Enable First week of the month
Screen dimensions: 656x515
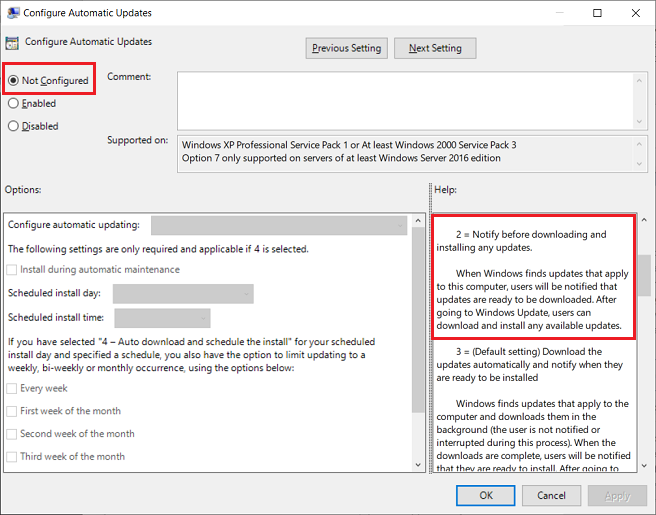[x=13, y=411]
